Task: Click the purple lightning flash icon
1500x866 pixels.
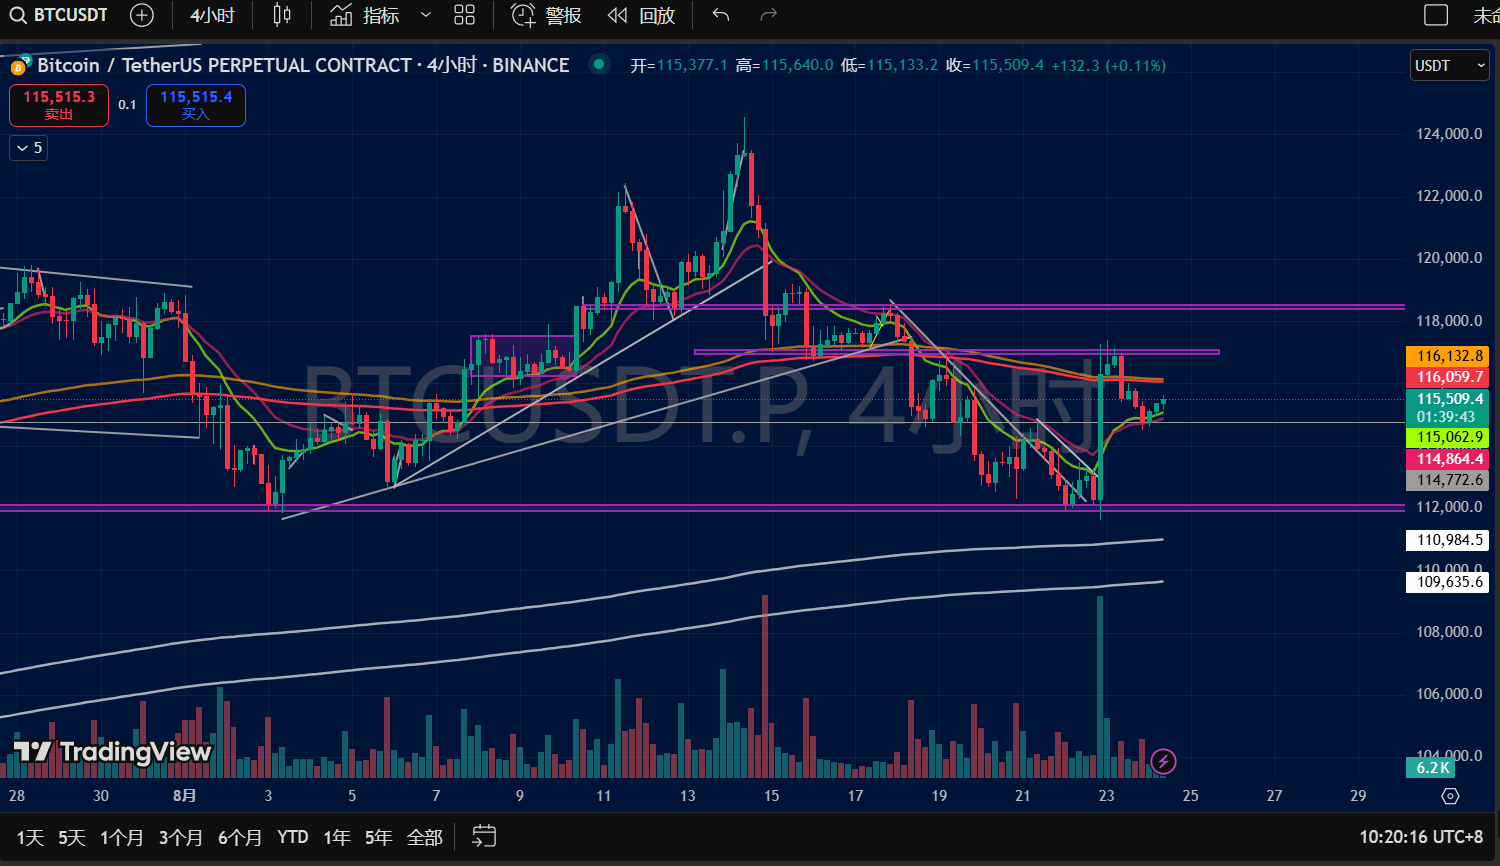Action: click(x=1163, y=762)
